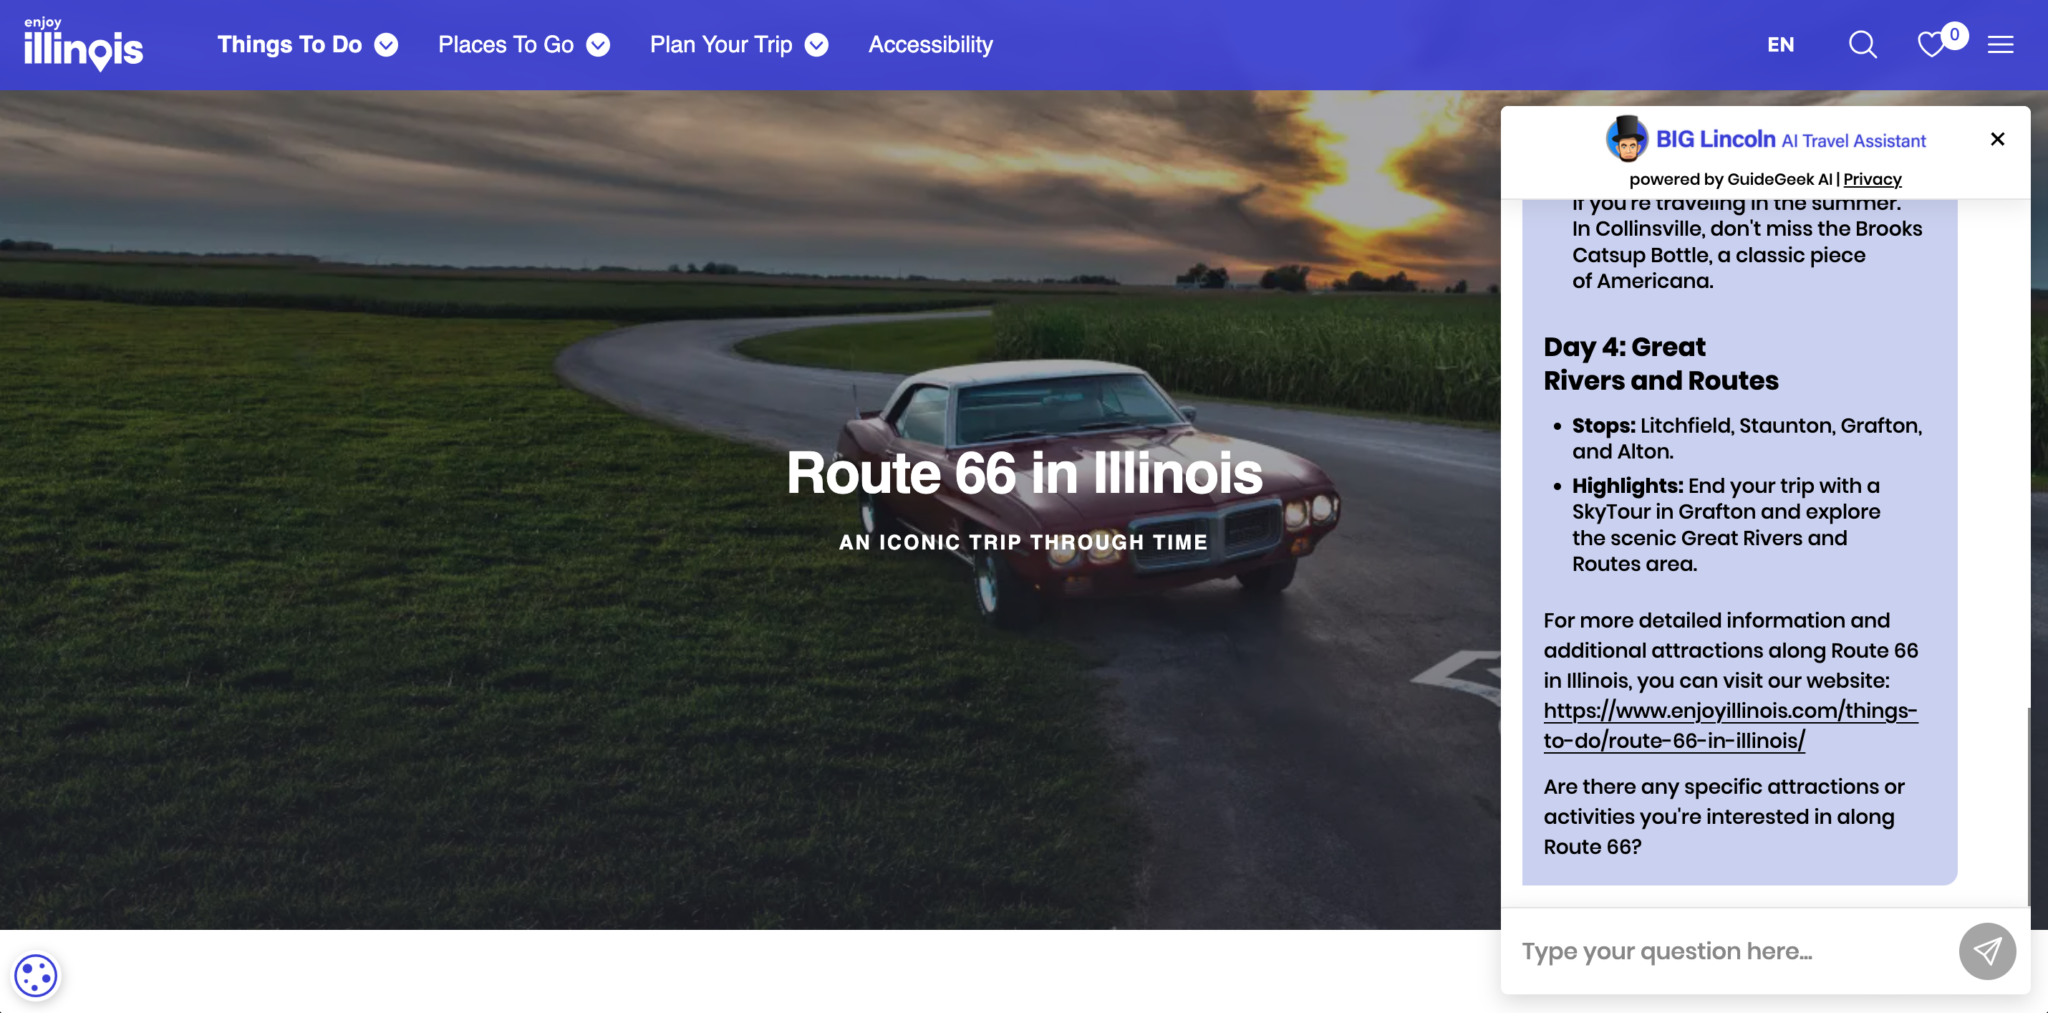Image resolution: width=2048 pixels, height=1013 pixels.
Task: Click the BIG Lincoln avatar icon
Action: tap(1627, 138)
